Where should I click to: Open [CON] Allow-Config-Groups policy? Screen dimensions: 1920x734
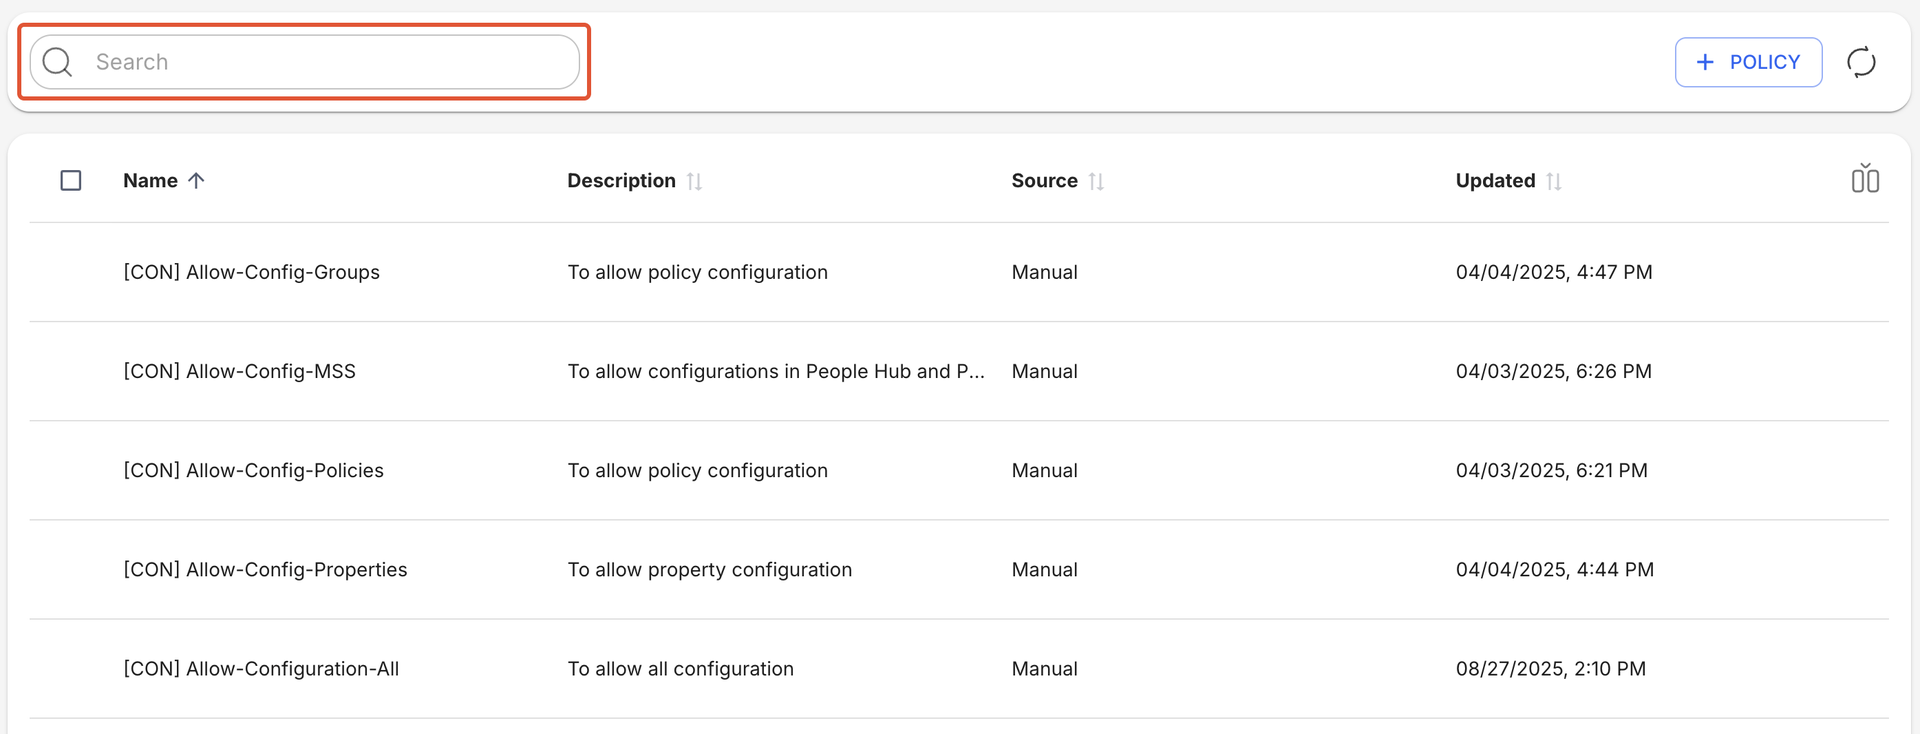click(x=251, y=272)
